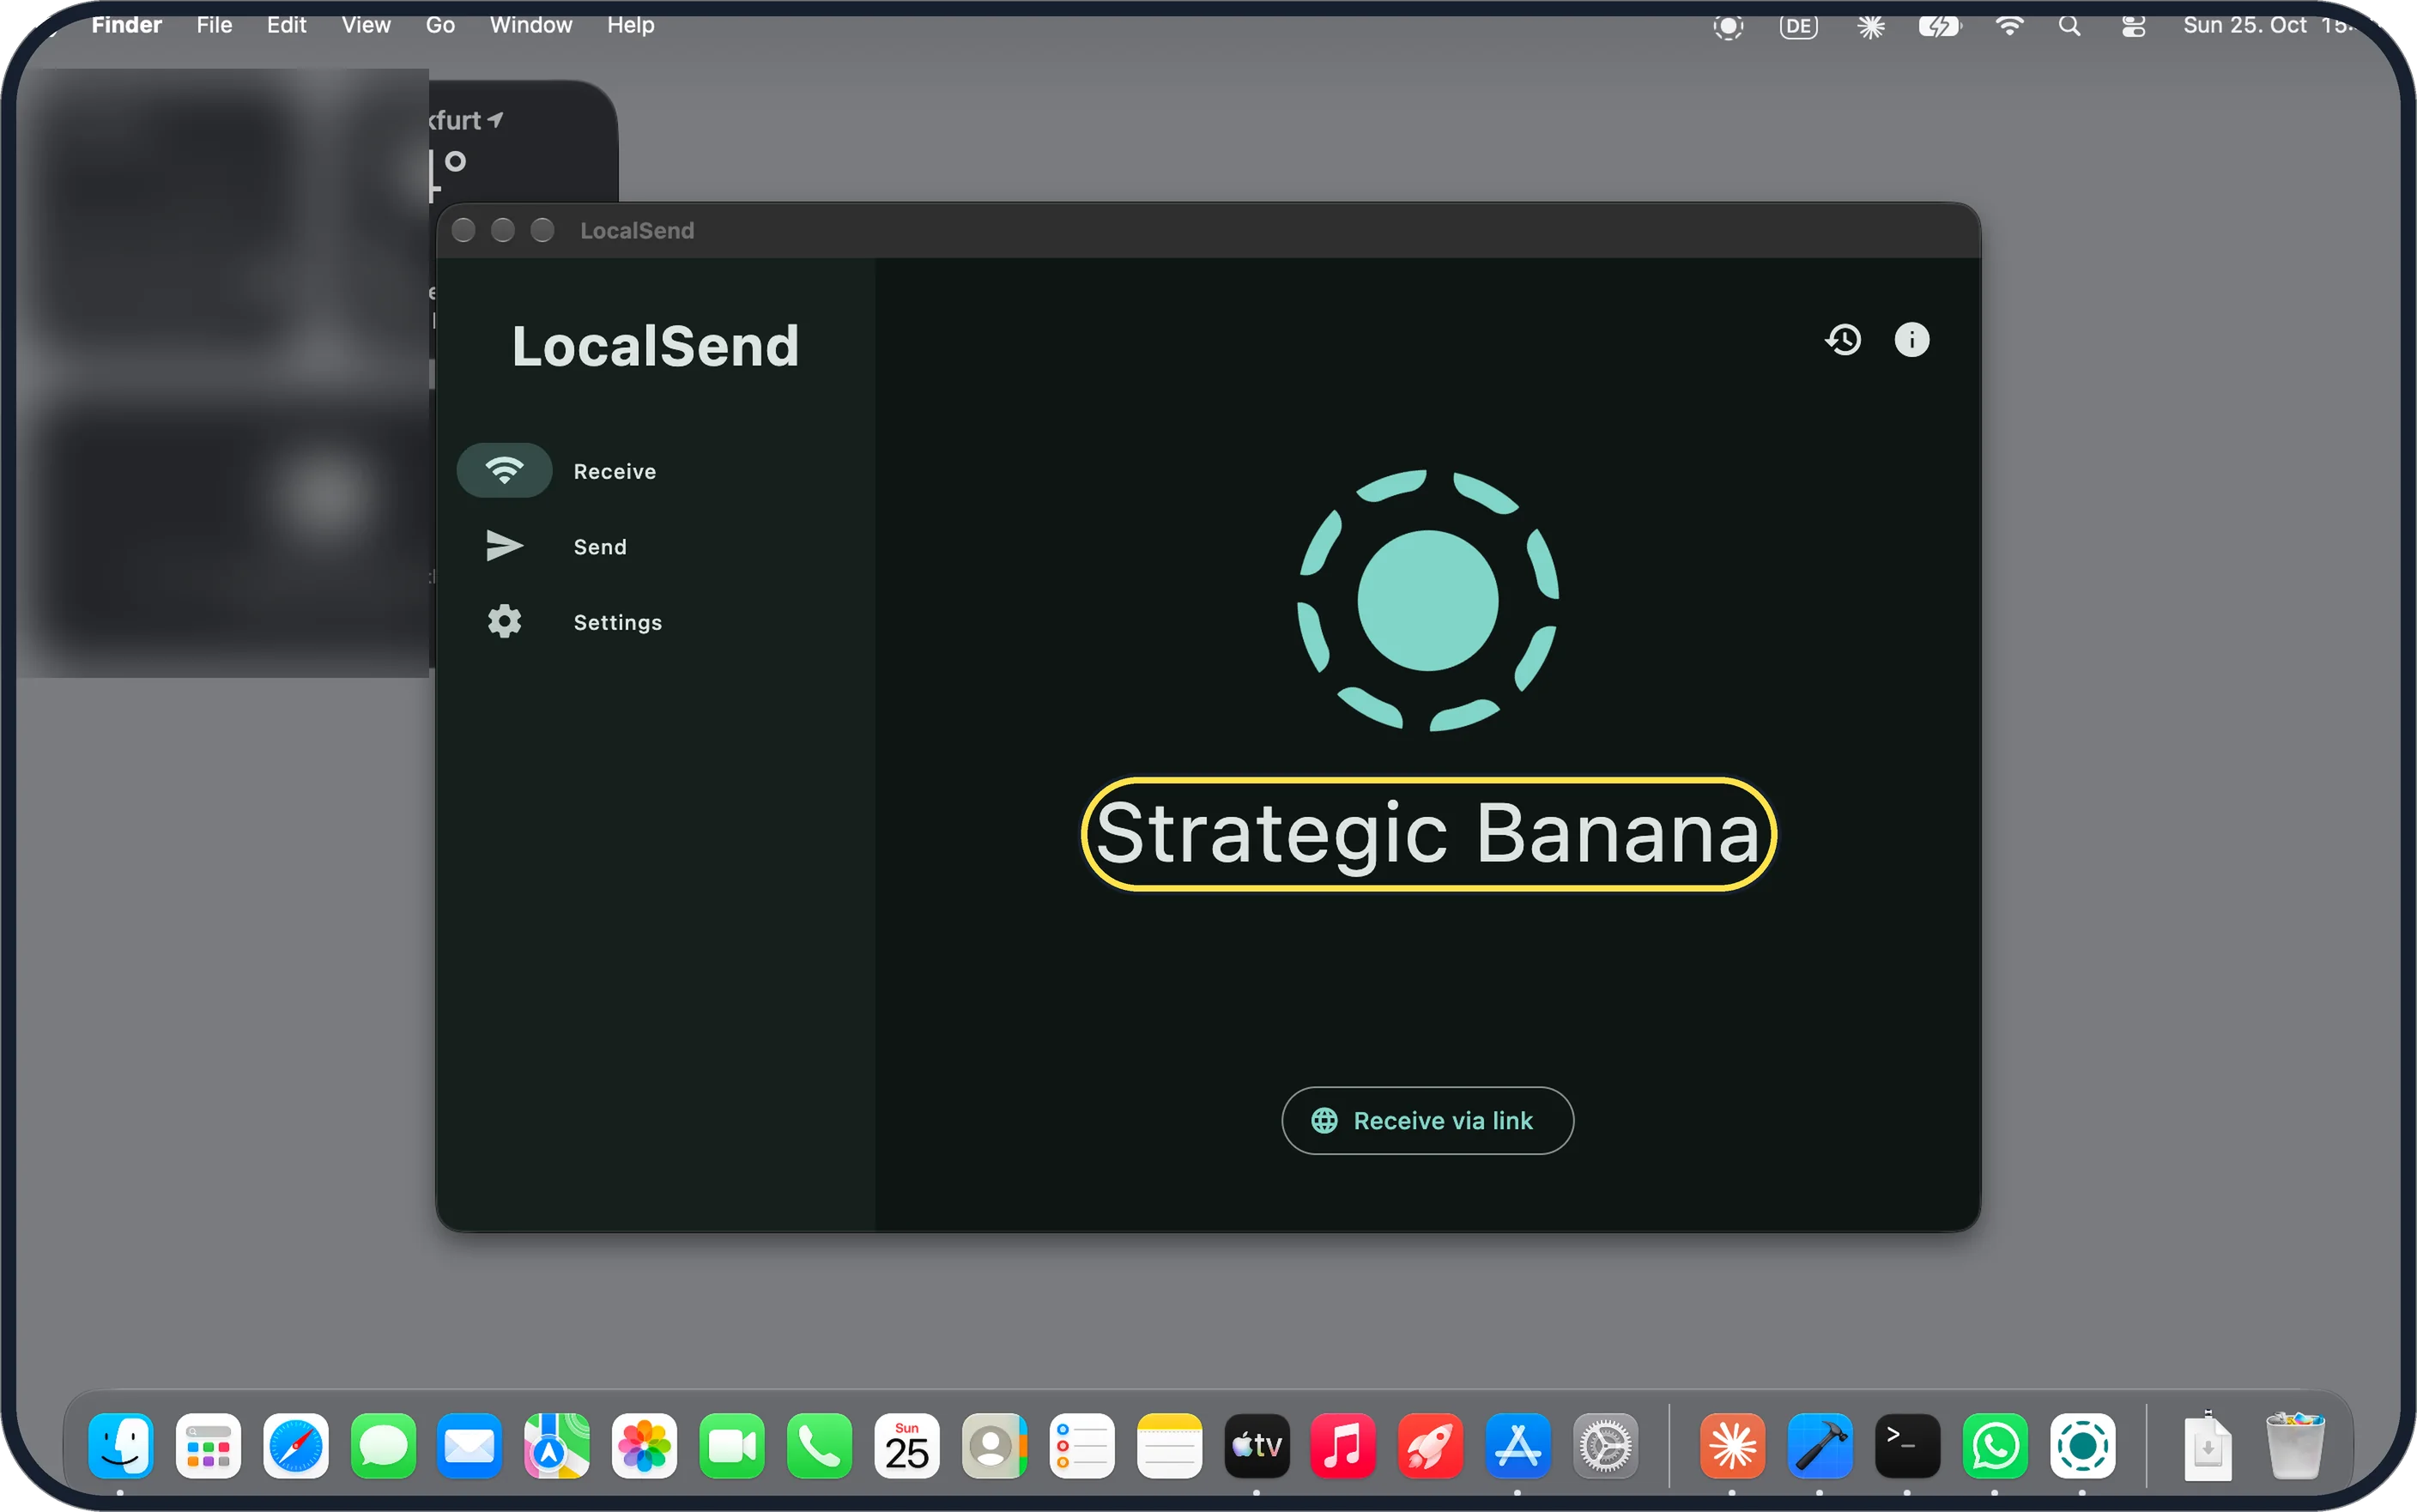Open the Finder menu in menu bar
Image resolution: width=2417 pixels, height=1512 pixels.
pyautogui.click(x=126, y=25)
